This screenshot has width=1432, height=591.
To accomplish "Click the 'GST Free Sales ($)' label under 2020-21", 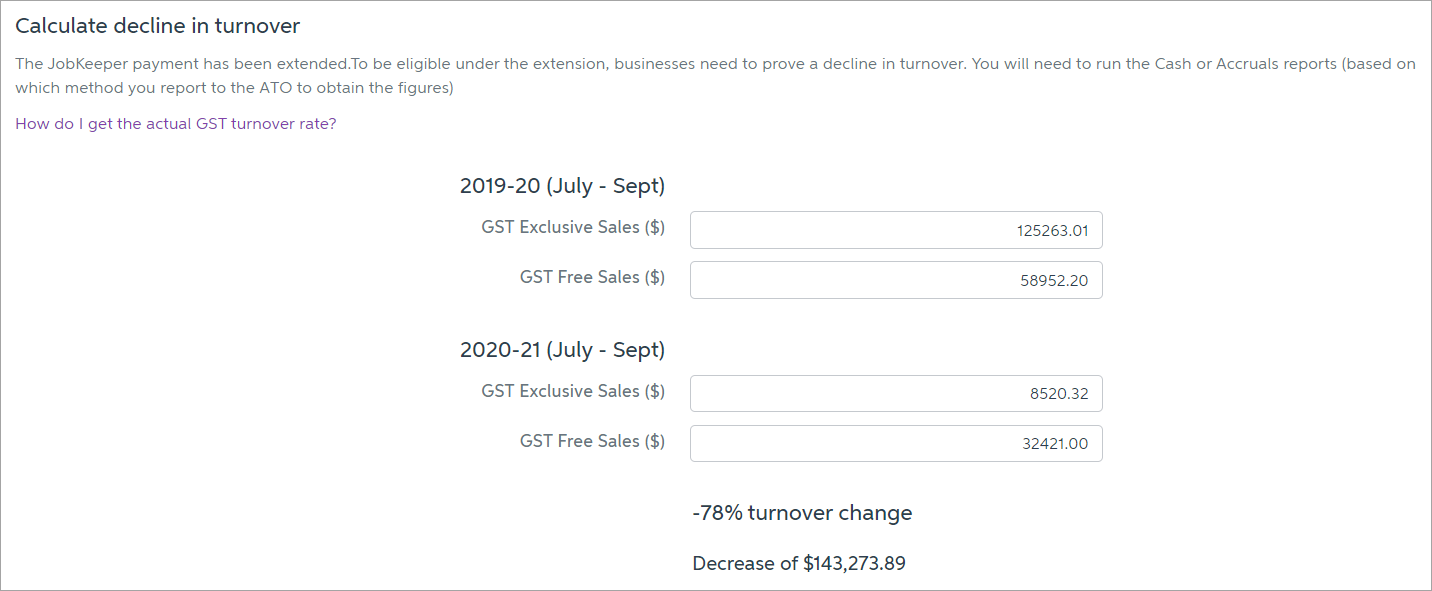I will coord(592,441).
